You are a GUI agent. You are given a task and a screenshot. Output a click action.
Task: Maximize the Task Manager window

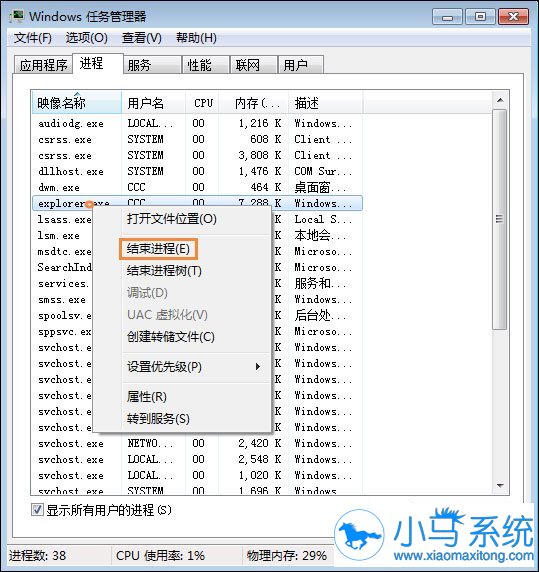[480, 17]
